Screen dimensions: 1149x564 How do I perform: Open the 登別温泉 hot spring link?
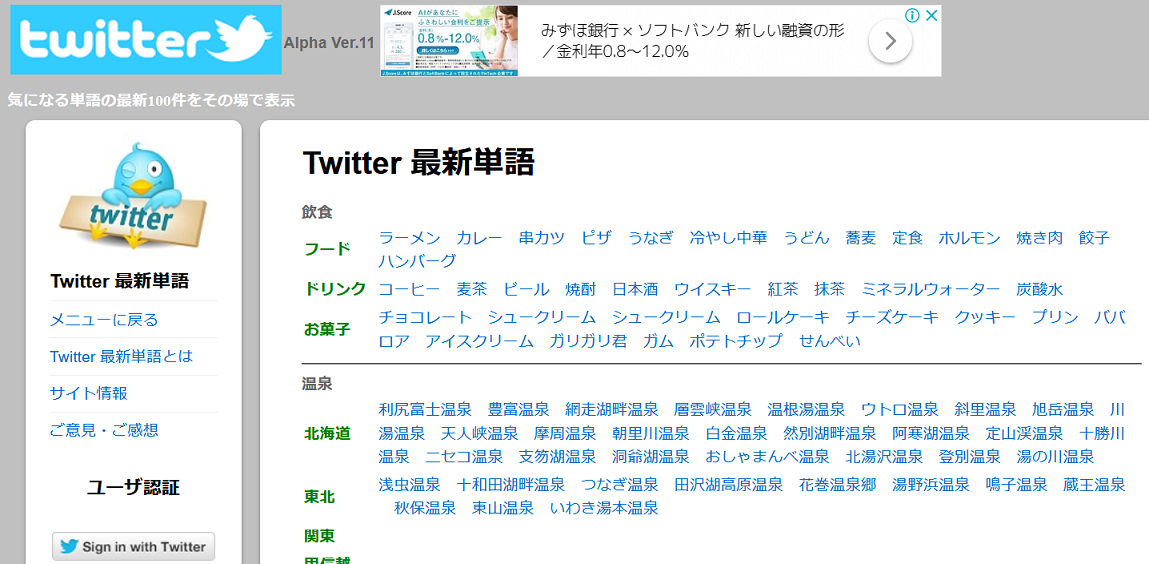point(969,456)
